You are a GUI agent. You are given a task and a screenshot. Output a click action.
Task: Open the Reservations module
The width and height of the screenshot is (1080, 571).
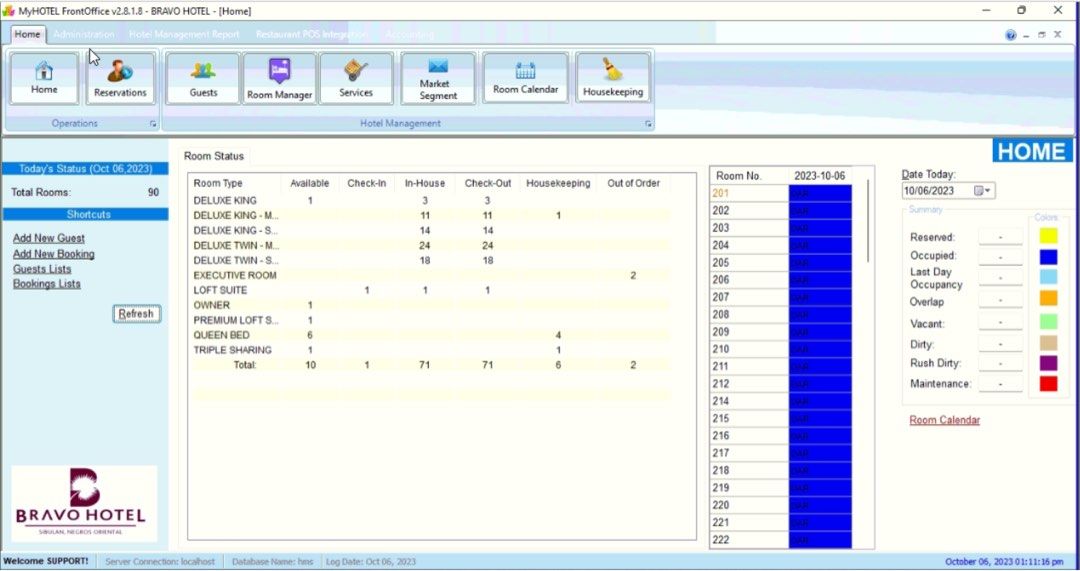point(120,78)
